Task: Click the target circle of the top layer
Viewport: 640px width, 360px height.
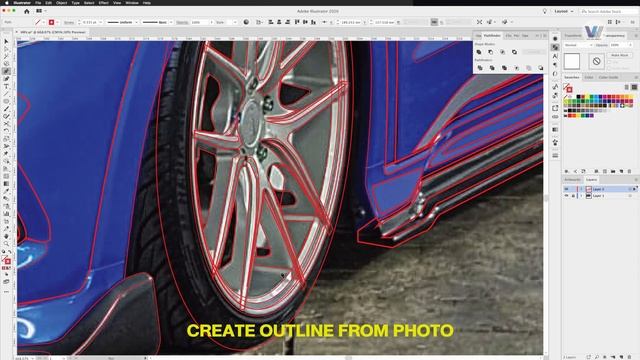Action: (x=630, y=189)
